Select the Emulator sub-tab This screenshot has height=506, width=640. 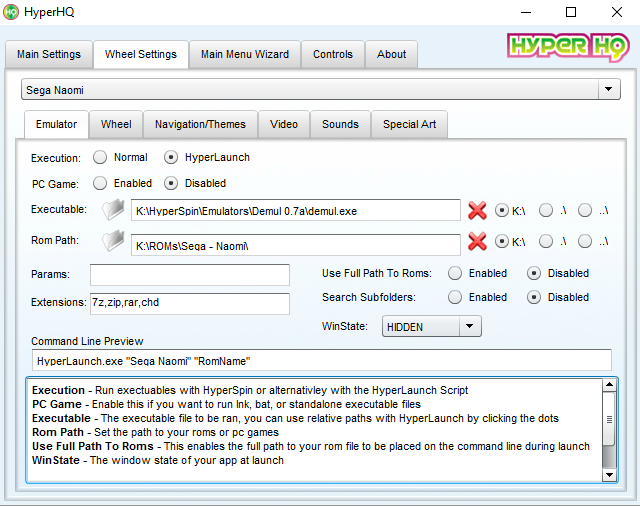[x=56, y=124]
